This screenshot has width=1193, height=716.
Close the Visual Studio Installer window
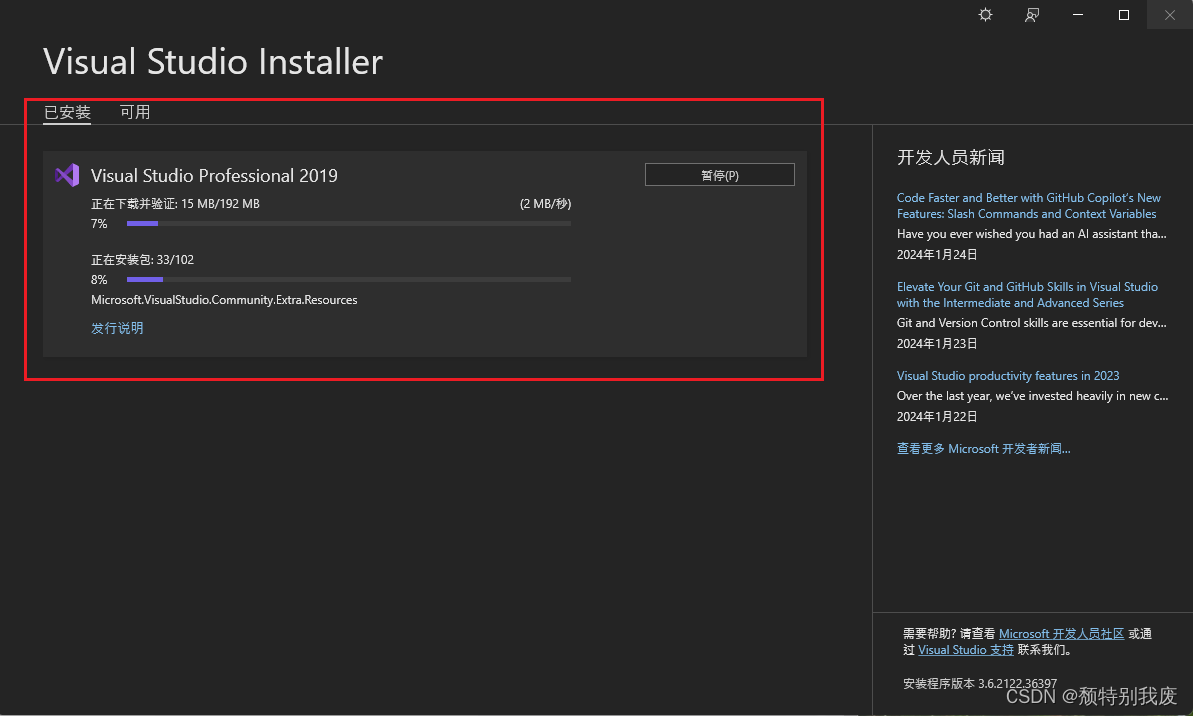point(1169,15)
